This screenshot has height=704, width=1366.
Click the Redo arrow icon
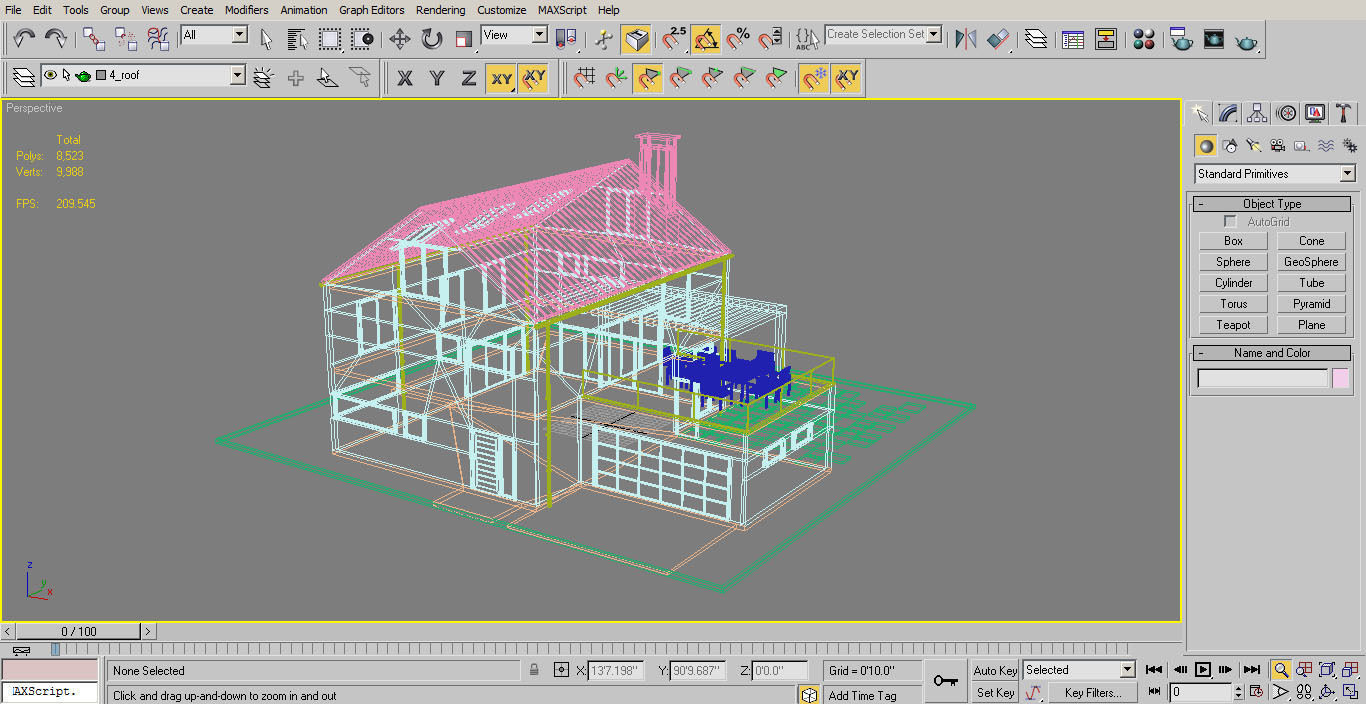(56, 39)
